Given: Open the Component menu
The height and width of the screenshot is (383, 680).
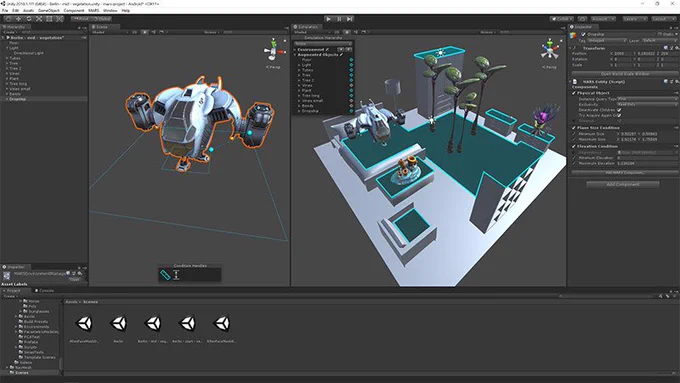Looking at the screenshot, I should [x=74, y=10].
